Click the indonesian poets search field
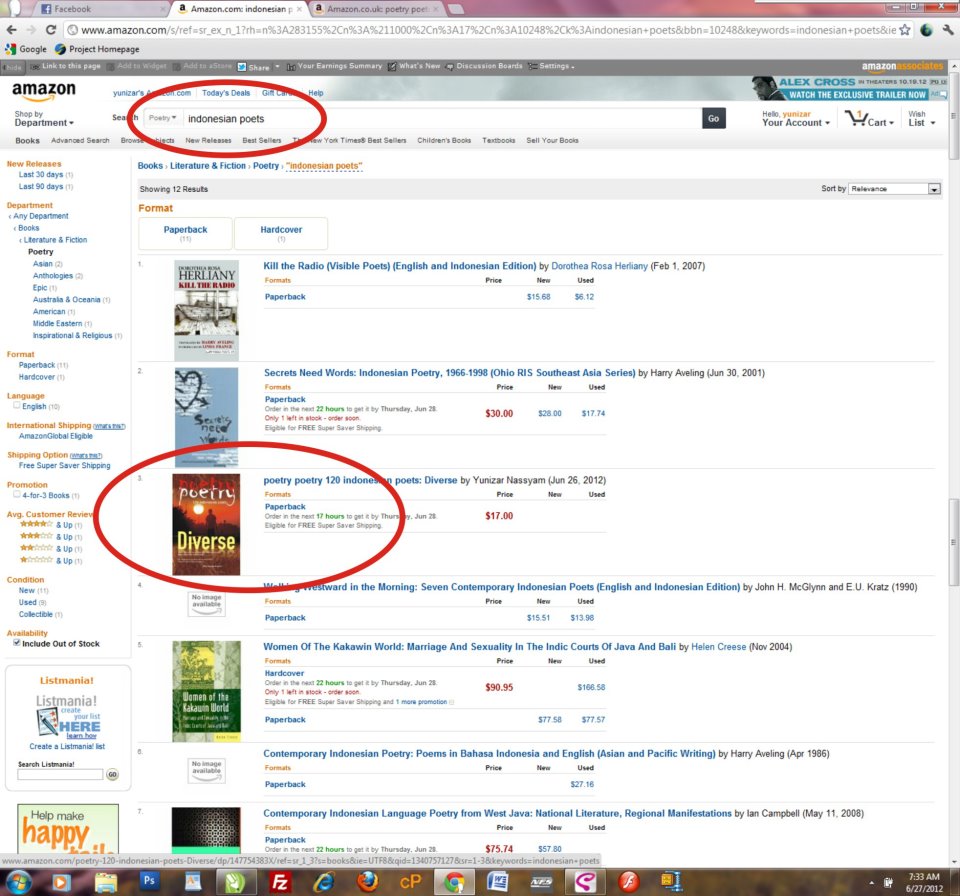Viewport: 960px width, 896px height. point(442,118)
